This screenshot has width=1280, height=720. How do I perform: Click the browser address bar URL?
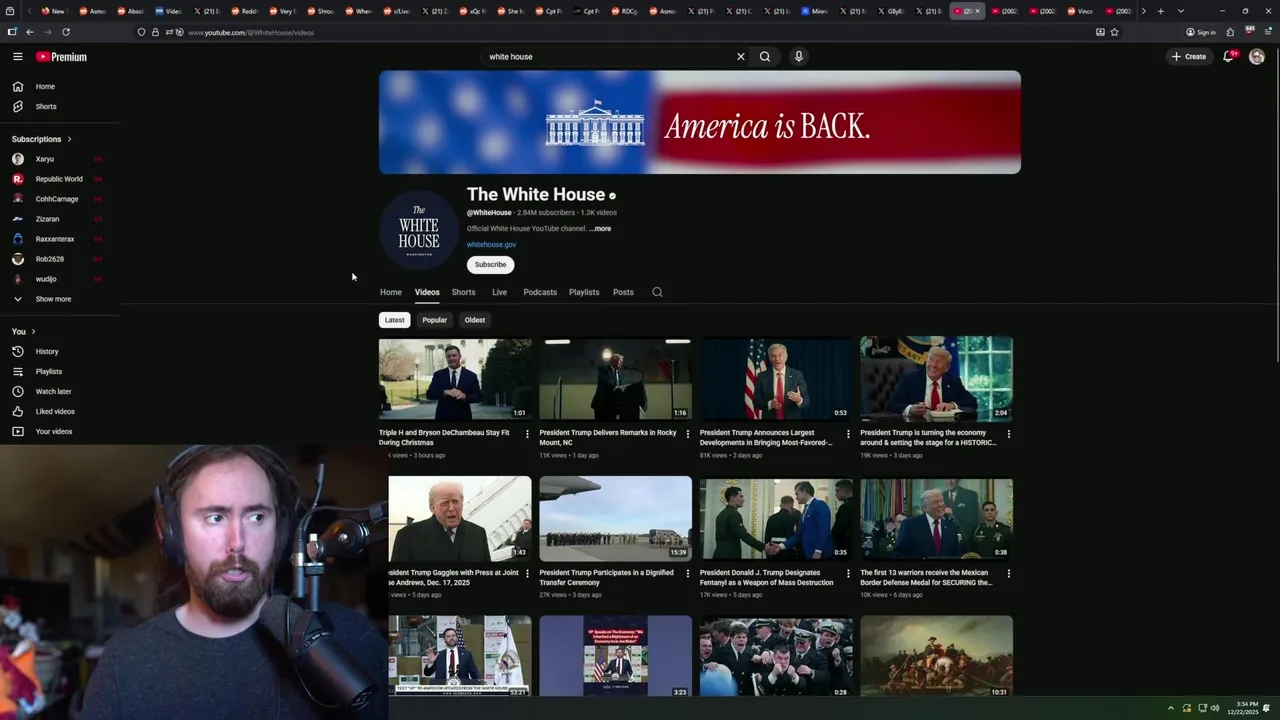pos(251,32)
